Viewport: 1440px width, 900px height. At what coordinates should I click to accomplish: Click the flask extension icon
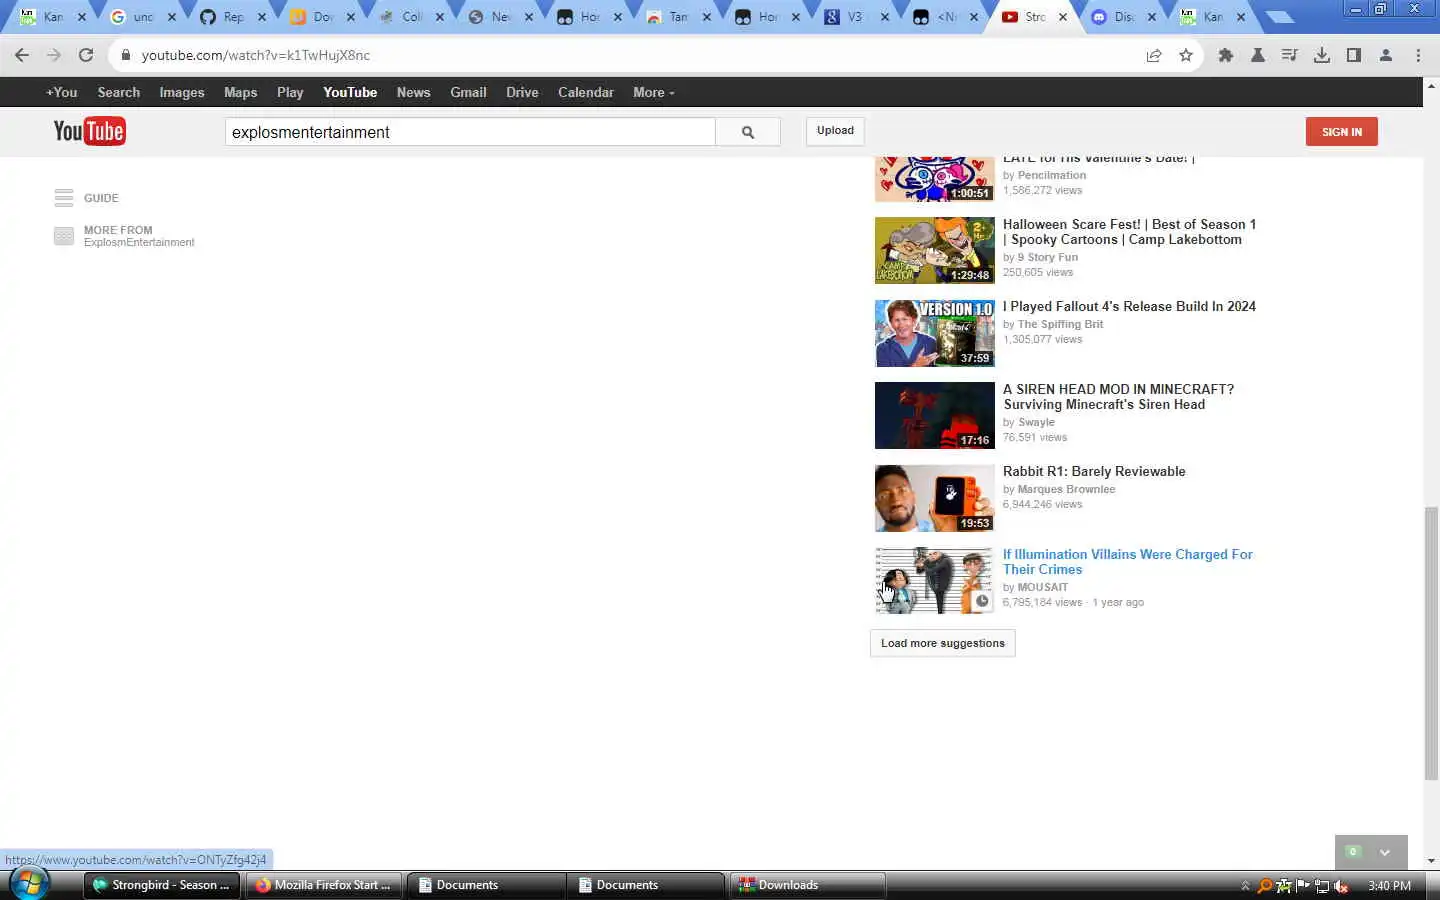click(x=1258, y=55)
